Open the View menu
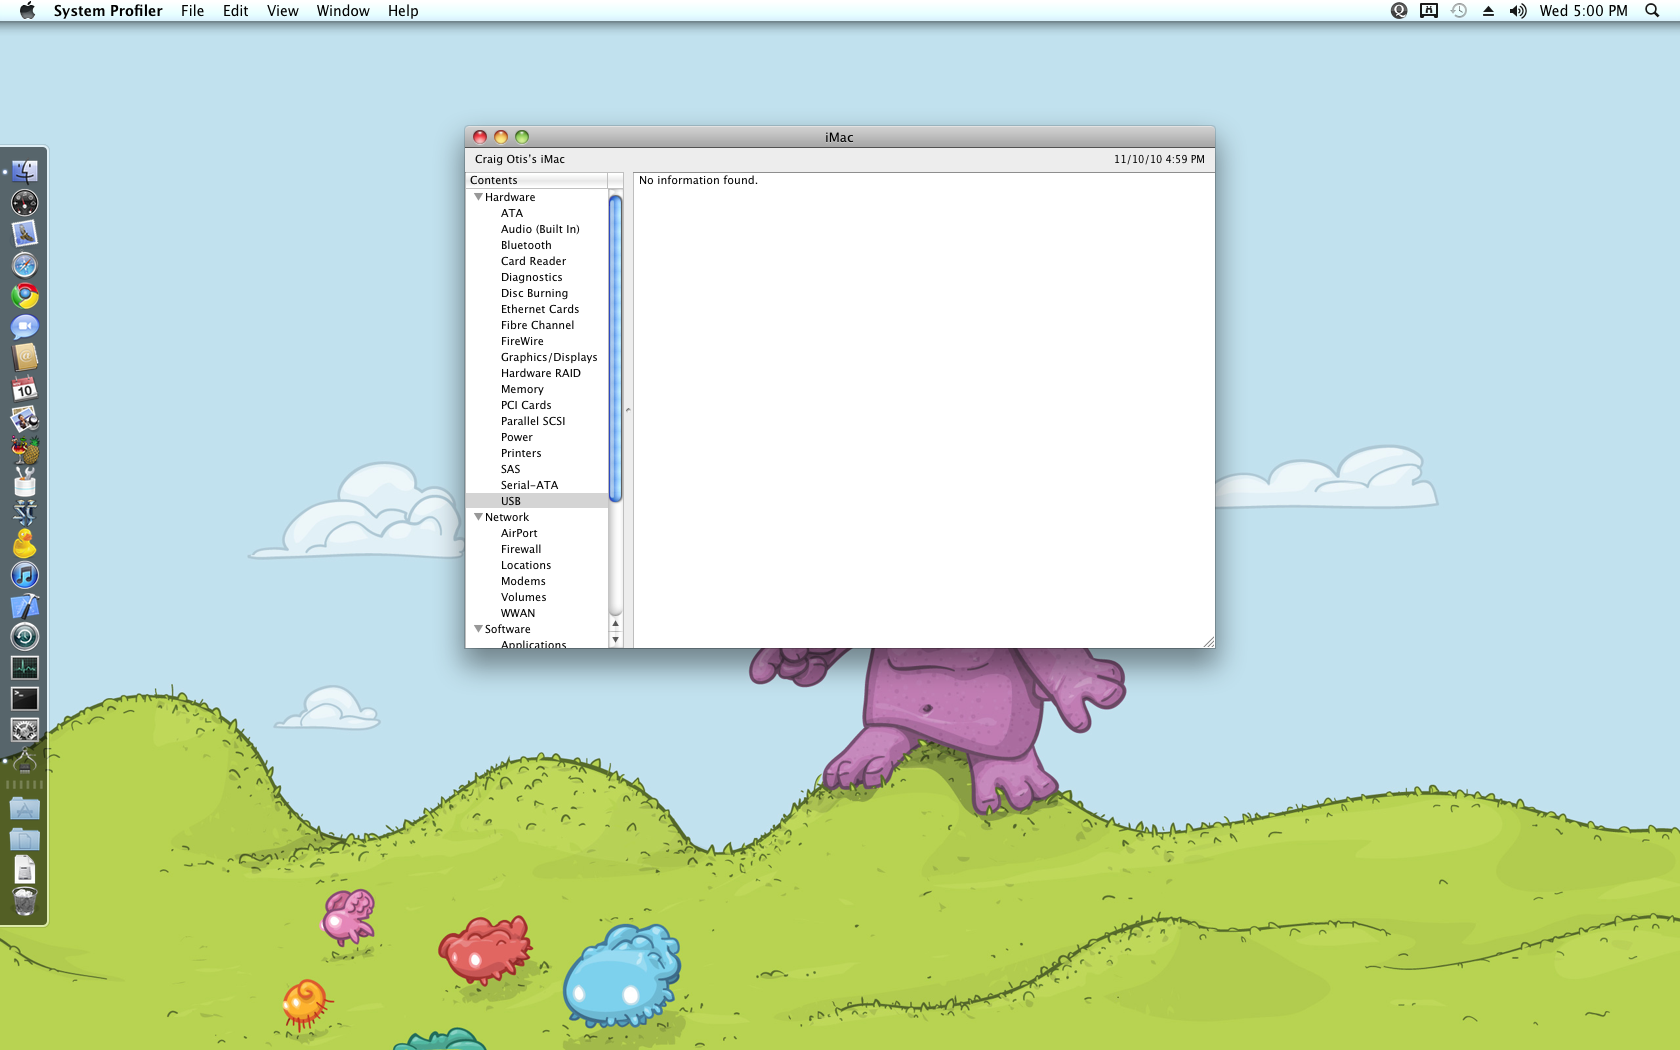 click(x=282, y=11)
